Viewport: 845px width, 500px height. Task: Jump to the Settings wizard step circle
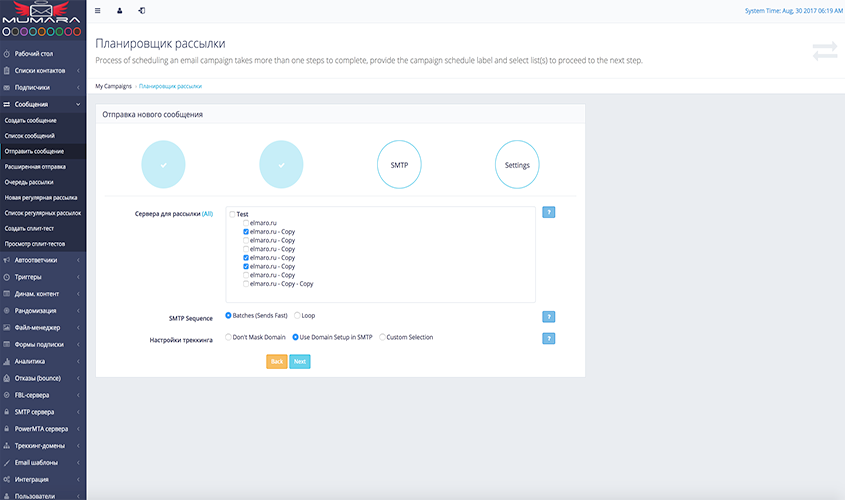[x=517, y=165]
